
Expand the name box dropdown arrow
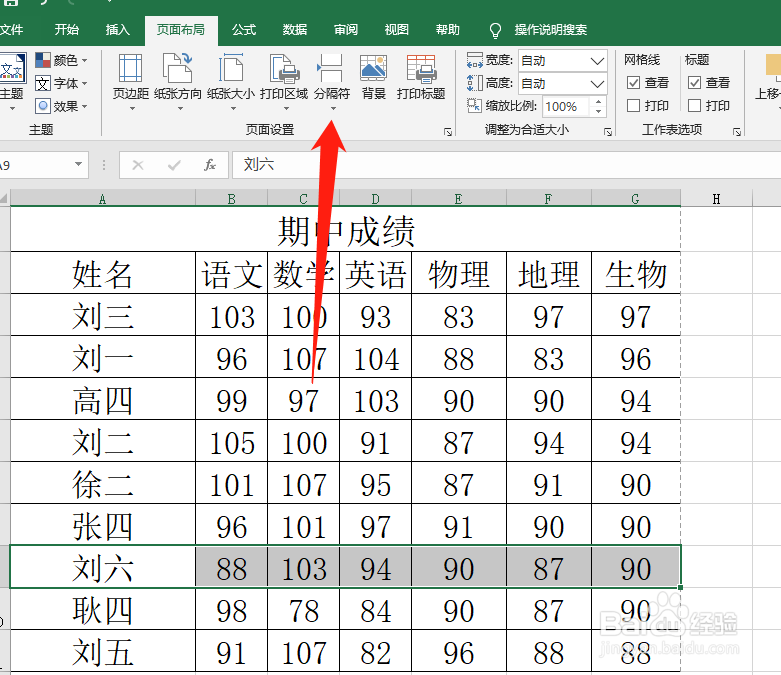(x=78, y=164)
